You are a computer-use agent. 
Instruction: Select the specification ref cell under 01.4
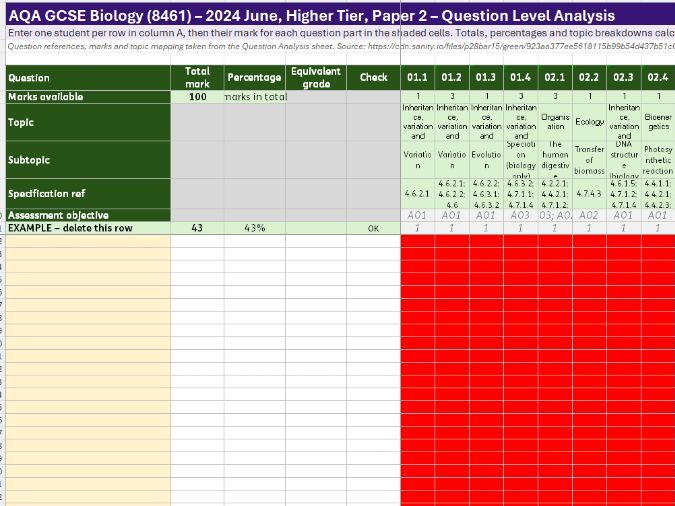coord(520,194)
